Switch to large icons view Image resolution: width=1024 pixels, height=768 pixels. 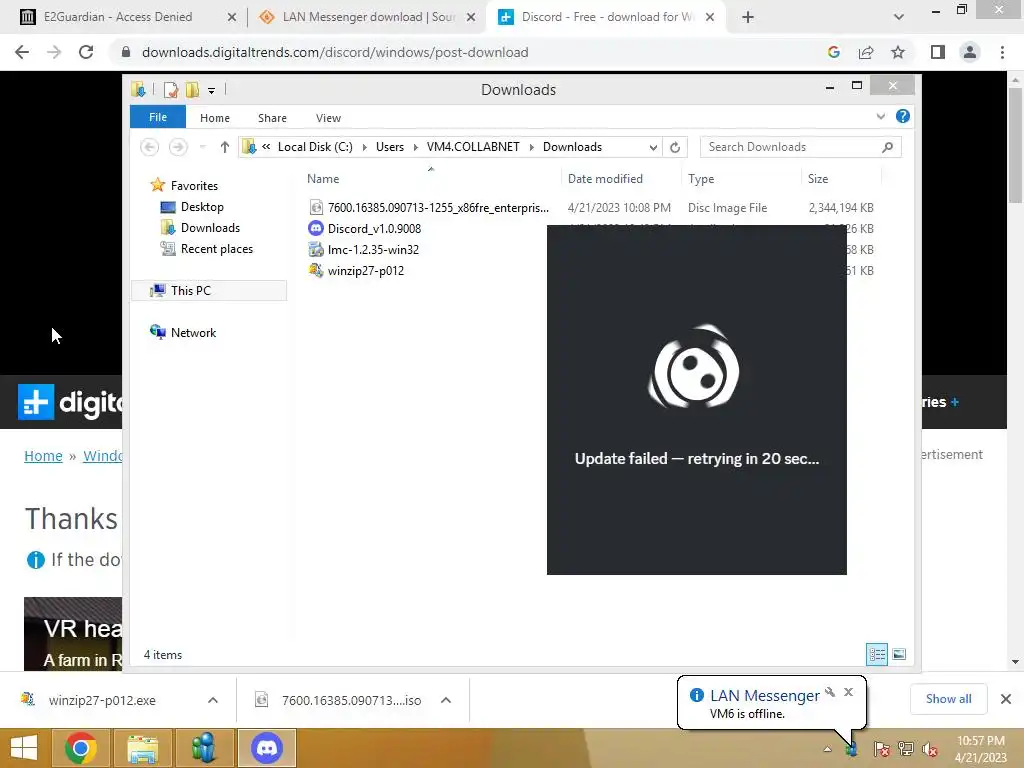899,654
